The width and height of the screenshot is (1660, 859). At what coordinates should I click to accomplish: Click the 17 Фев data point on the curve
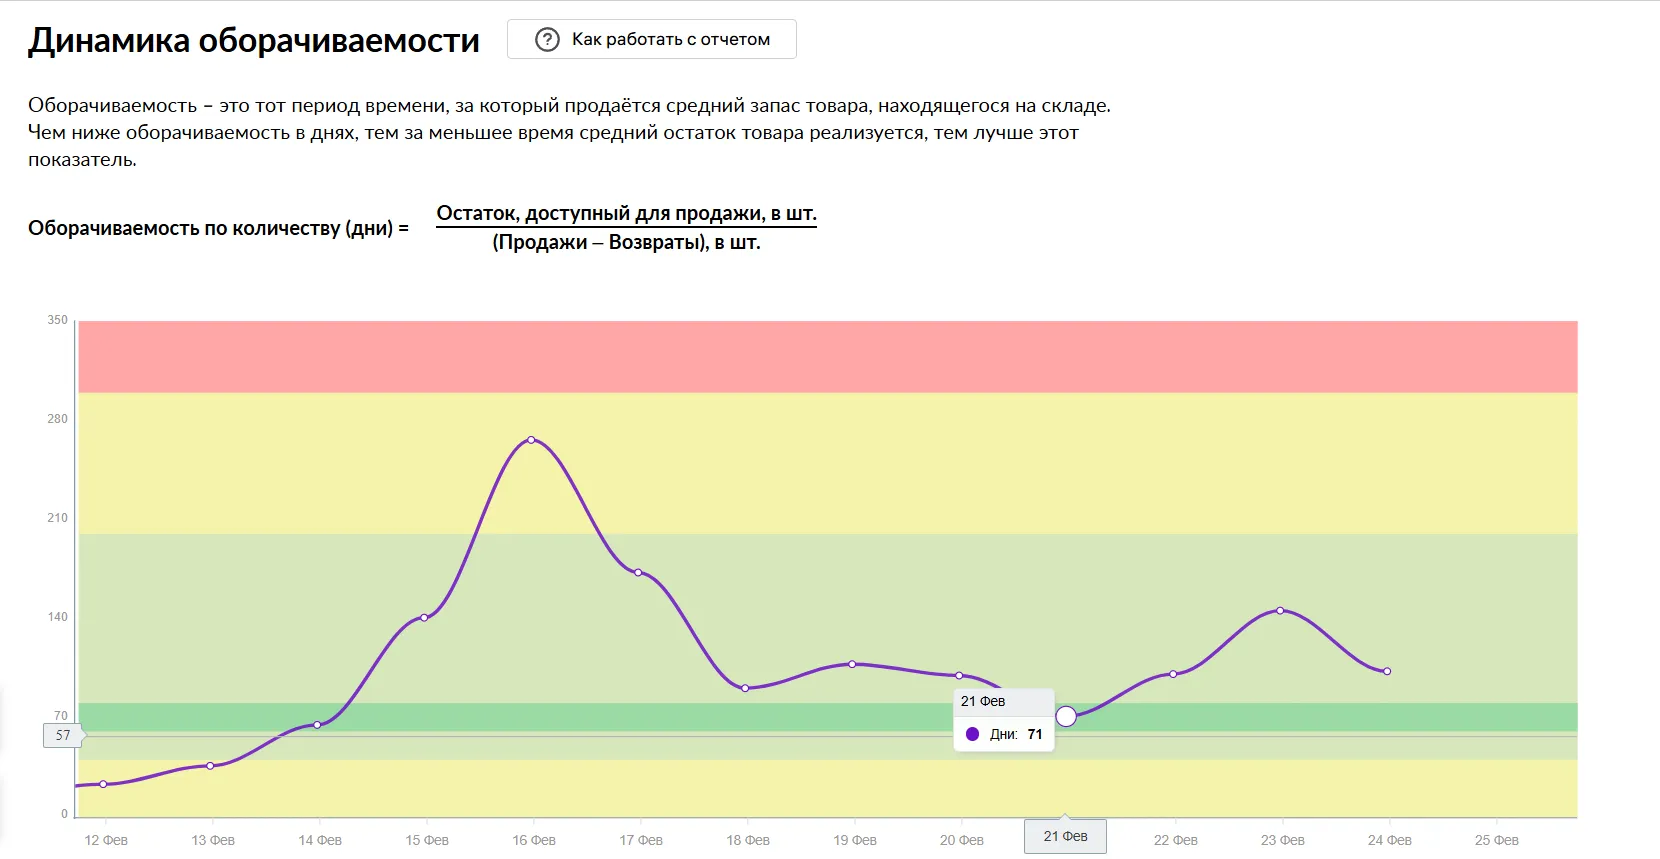pos(638,572)
